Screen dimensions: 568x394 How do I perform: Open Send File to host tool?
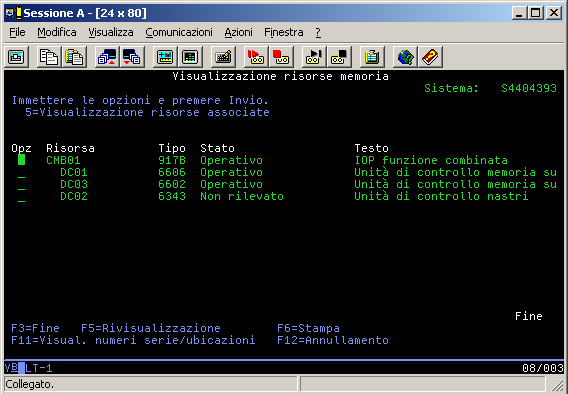point(107,57)
